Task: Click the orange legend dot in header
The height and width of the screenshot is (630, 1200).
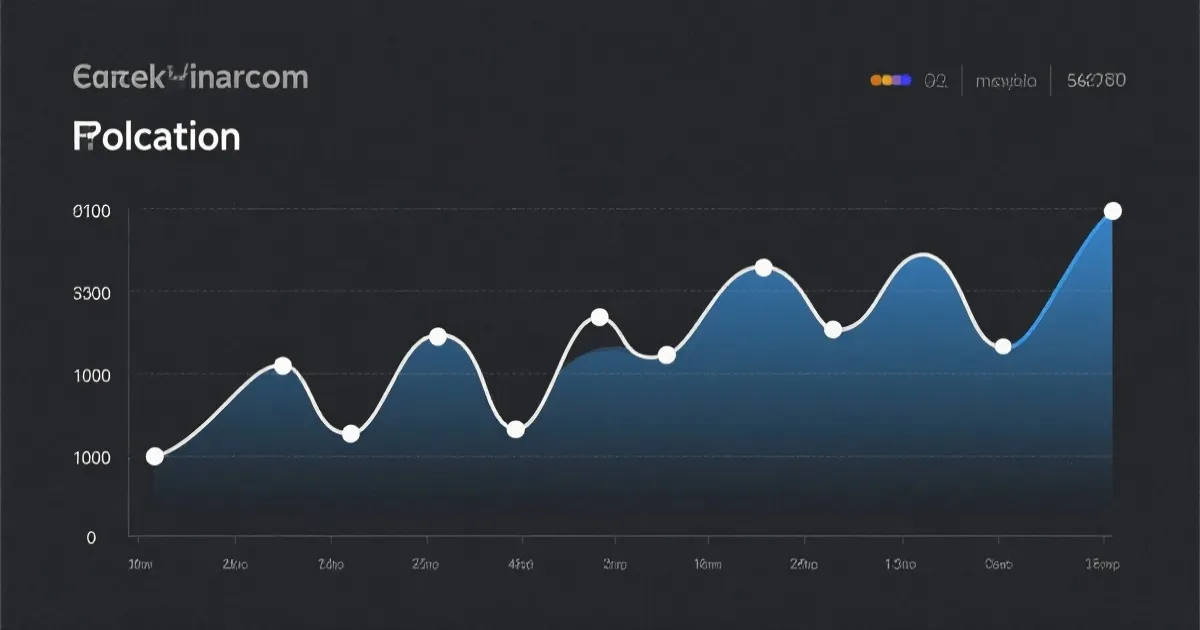Action: 878,81
